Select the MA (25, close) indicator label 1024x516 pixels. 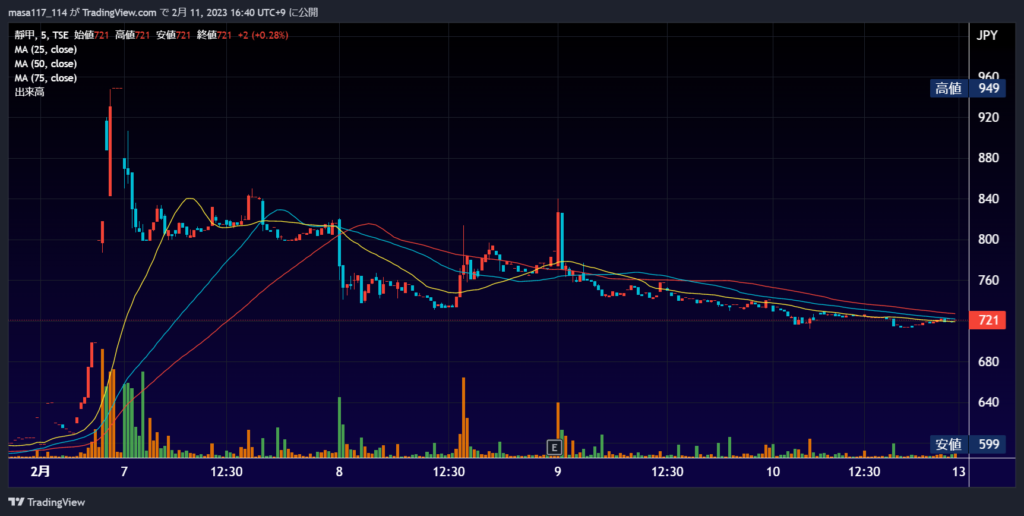(x=46, y=50)
